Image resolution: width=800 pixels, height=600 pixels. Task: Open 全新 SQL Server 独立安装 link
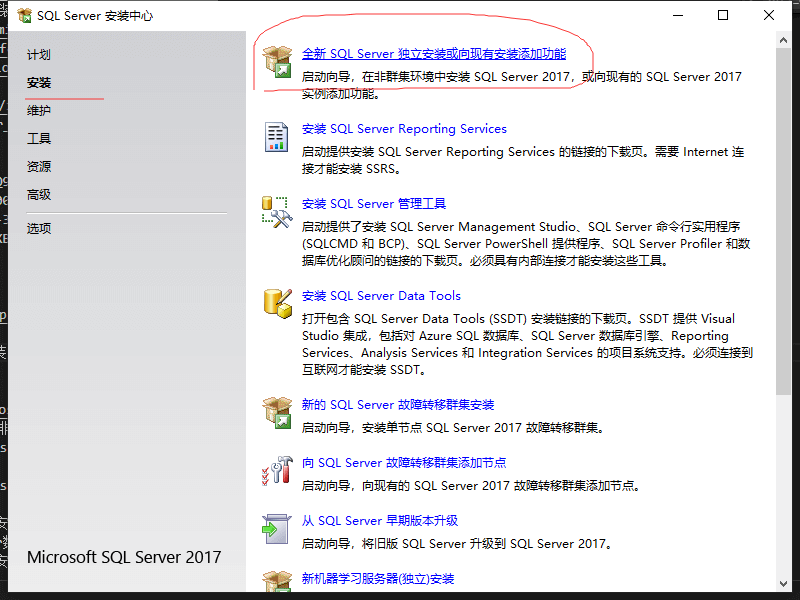tap(433, 54)
